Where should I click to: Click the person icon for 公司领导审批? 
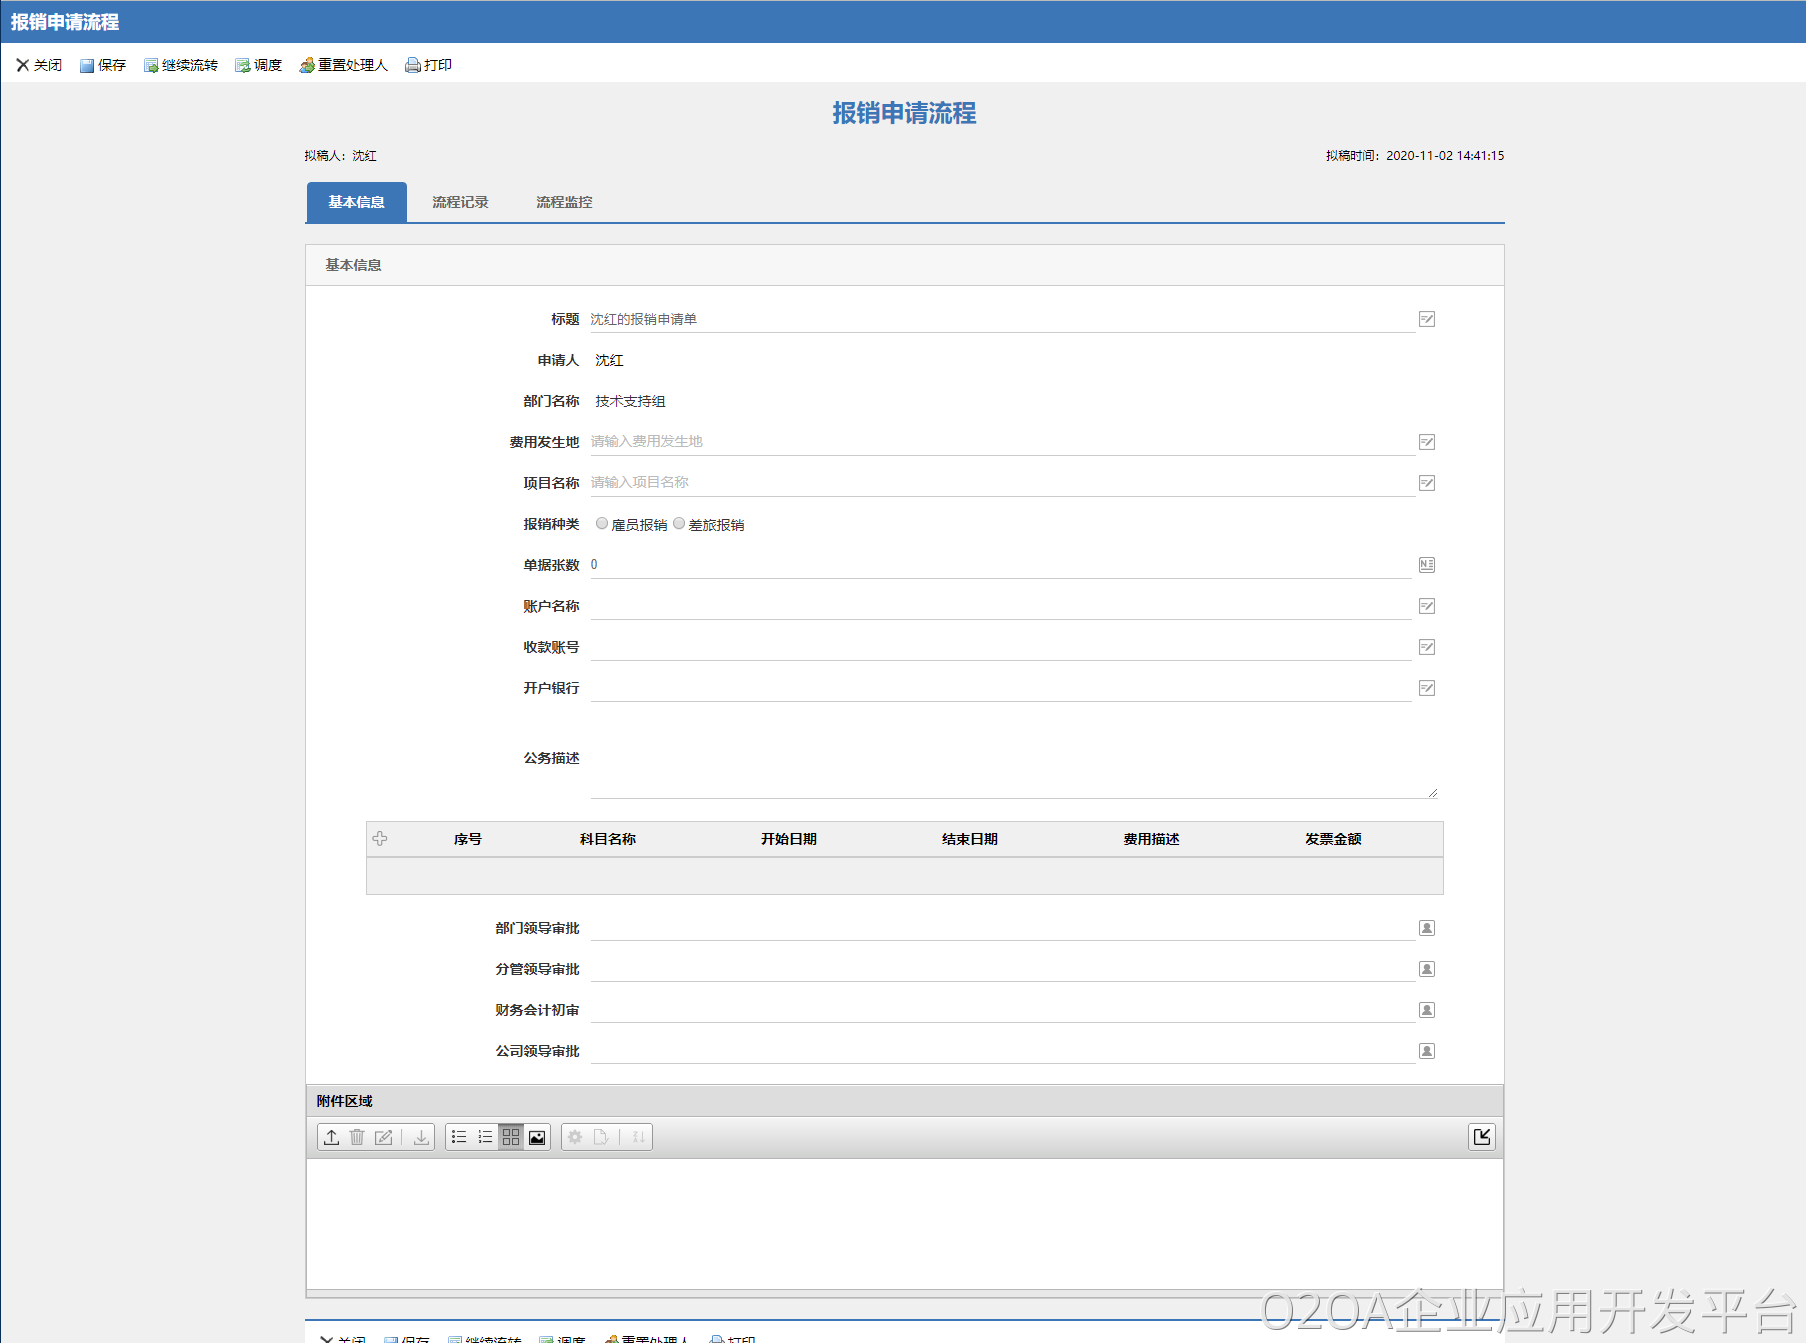coord(1427,1051)
